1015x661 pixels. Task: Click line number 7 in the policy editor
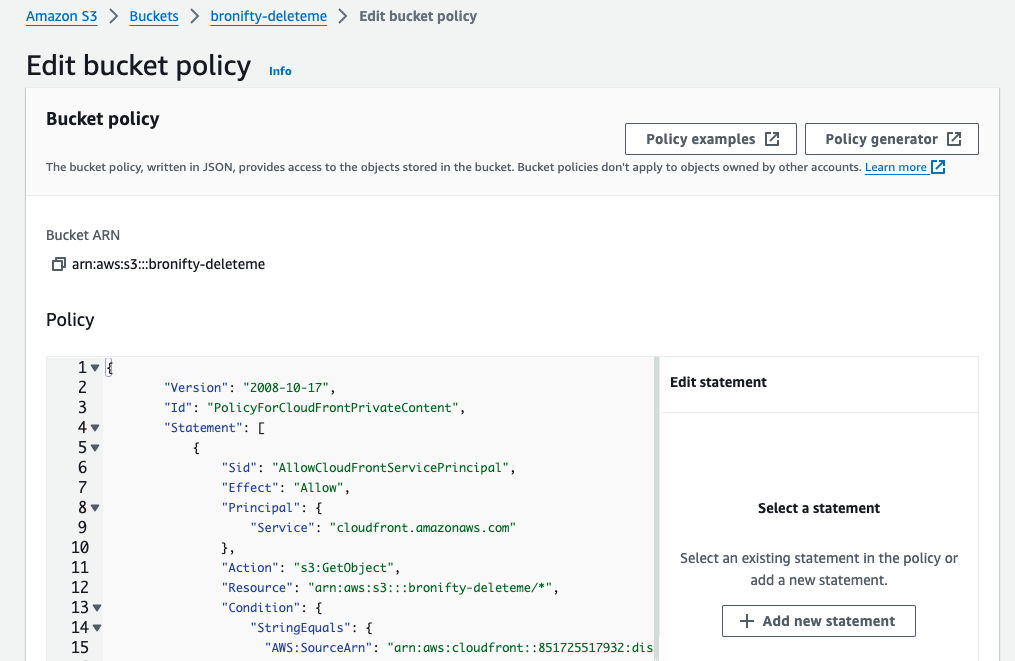pos(80,487)
